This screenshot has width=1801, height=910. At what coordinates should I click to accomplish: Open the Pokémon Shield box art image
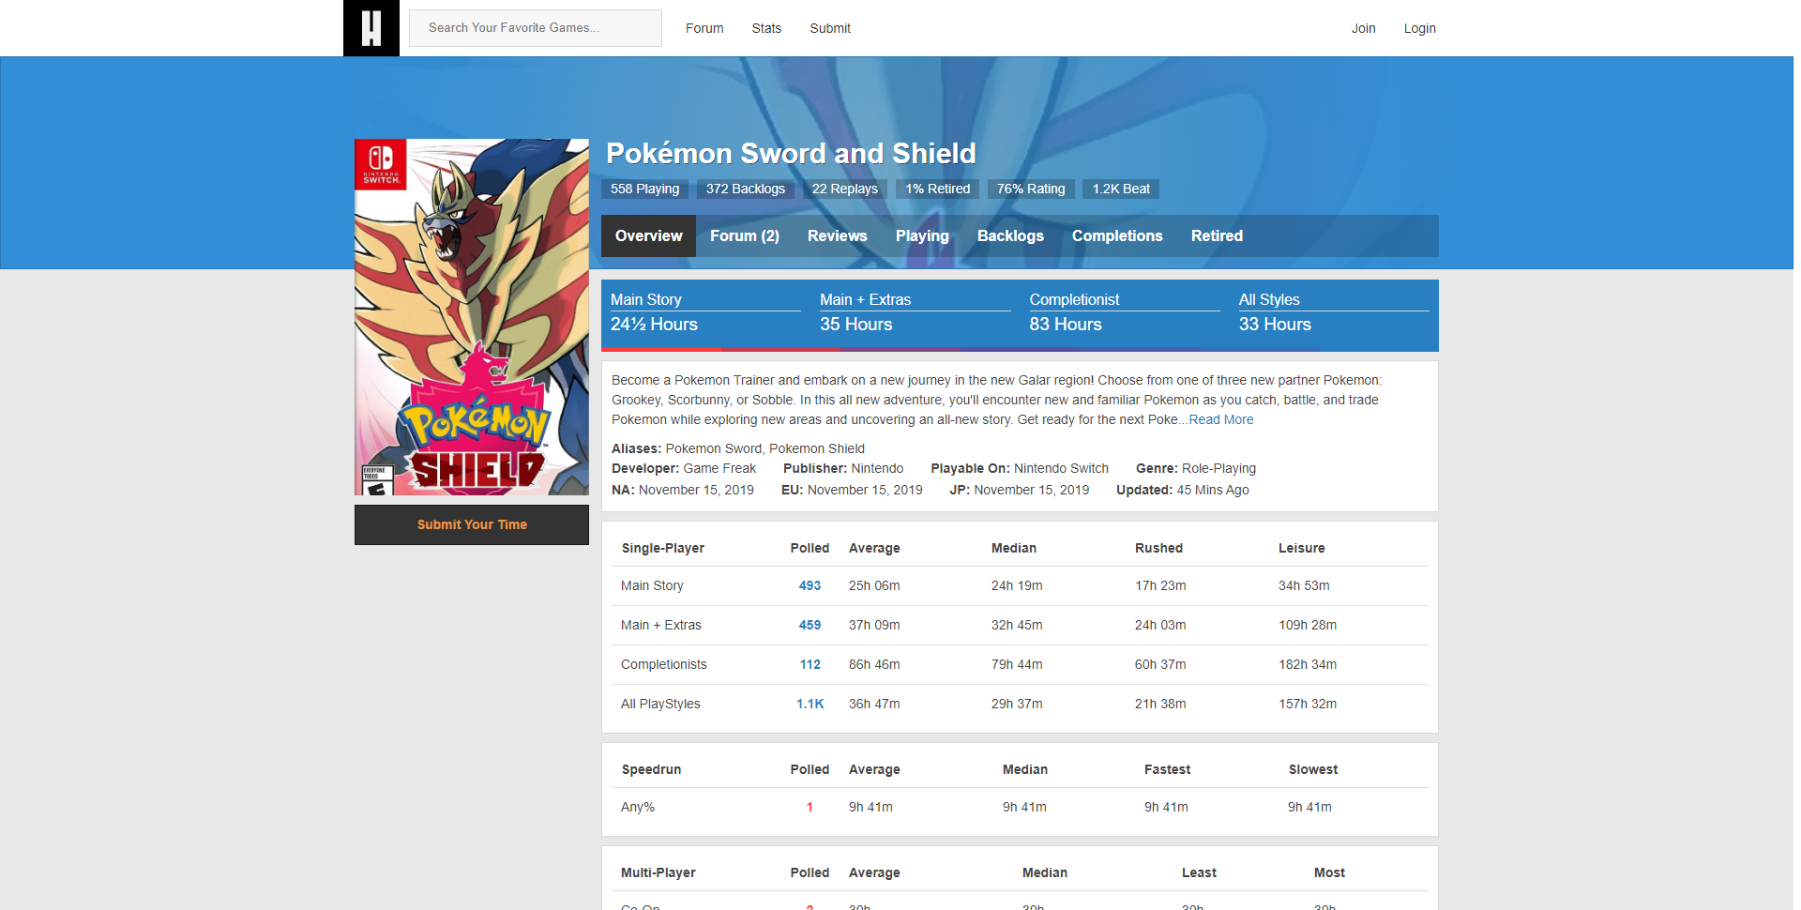point(471,317)
